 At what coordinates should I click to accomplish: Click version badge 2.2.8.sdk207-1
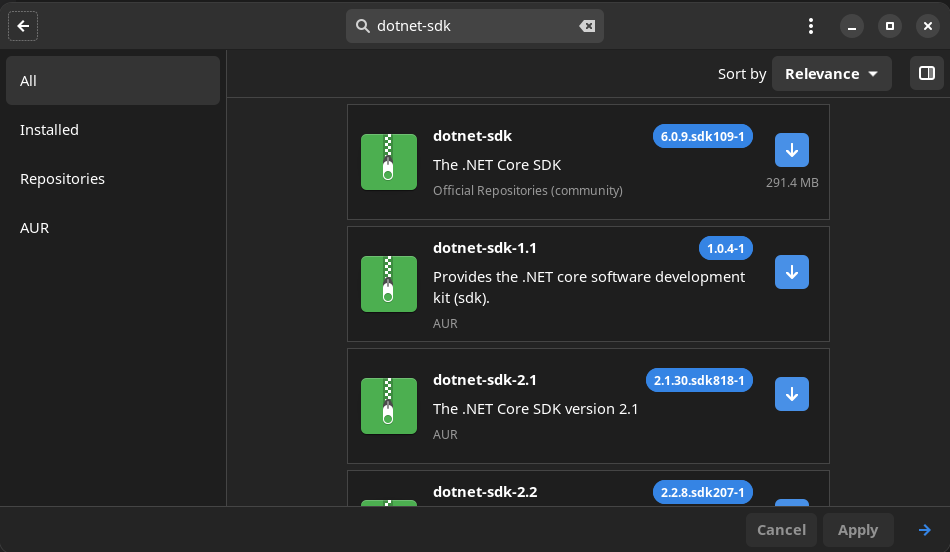coord(702,492)
